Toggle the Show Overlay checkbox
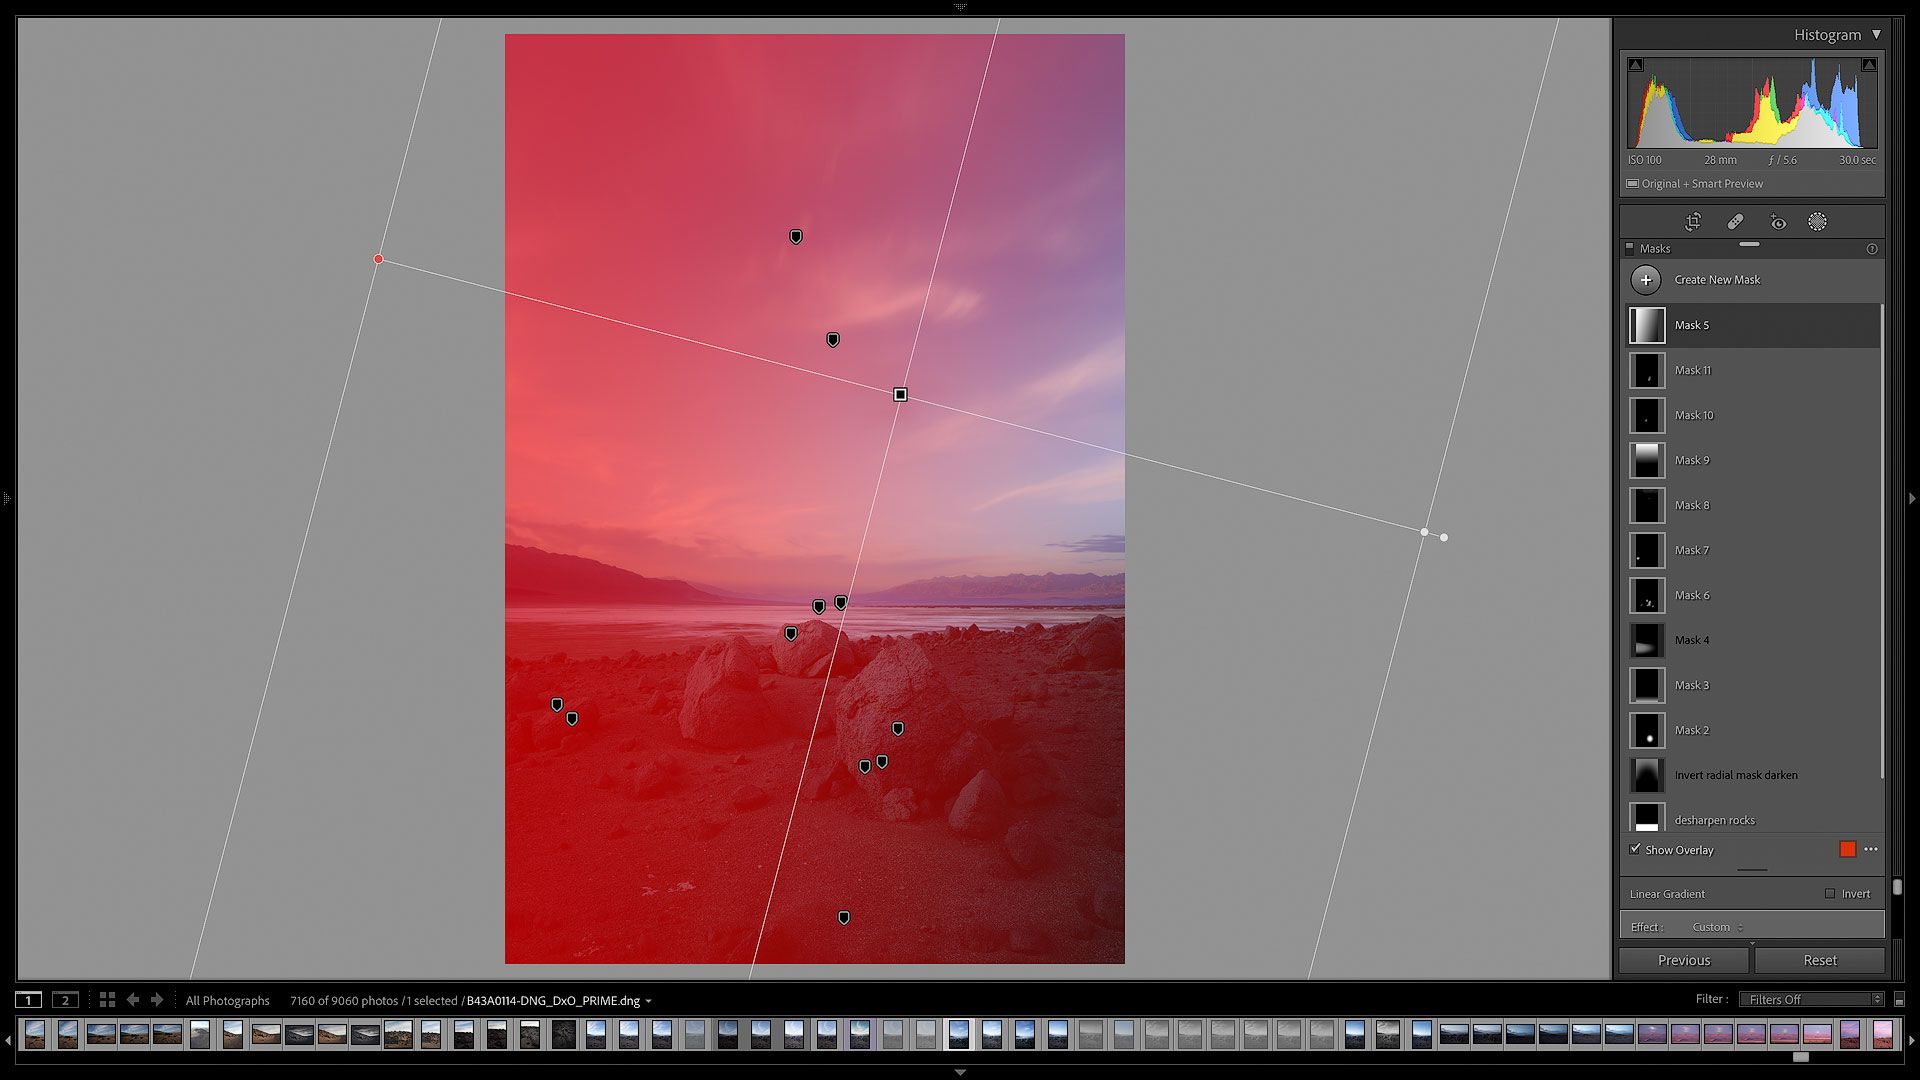 click(x=1635, y=849)
